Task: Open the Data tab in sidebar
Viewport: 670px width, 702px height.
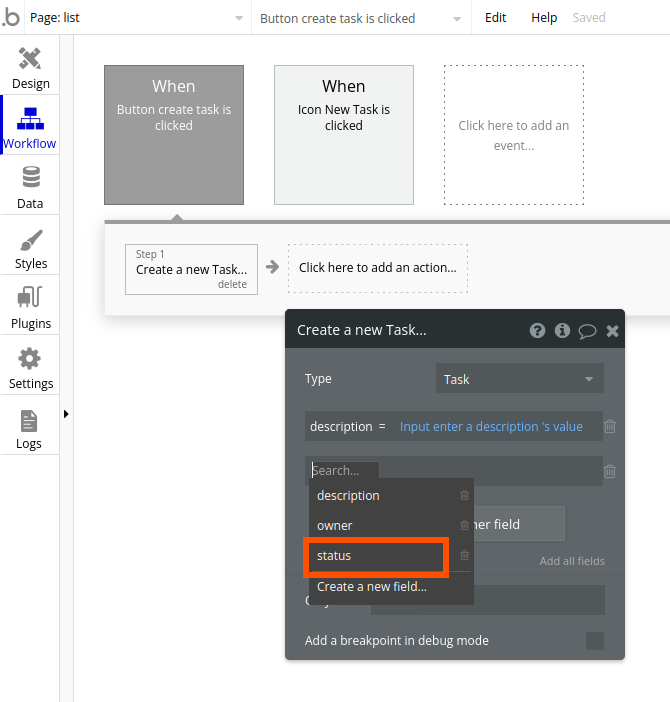Action: click(x=30, y=187)
